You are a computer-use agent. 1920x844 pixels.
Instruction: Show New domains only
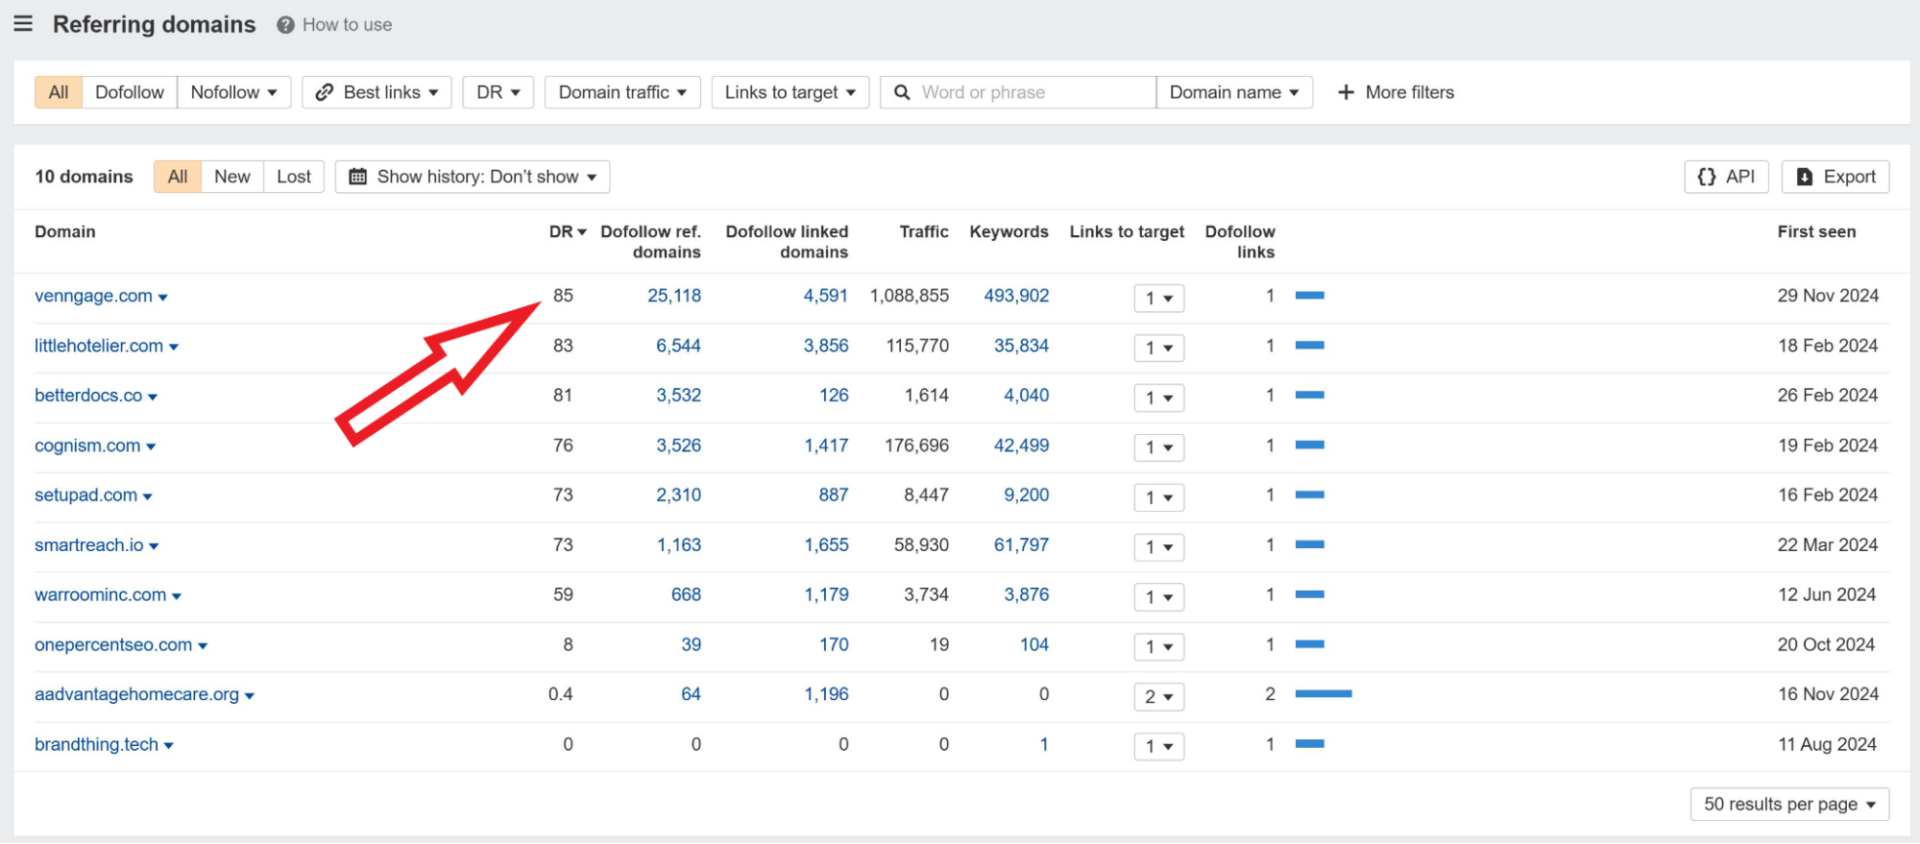[x=232, y=177]
